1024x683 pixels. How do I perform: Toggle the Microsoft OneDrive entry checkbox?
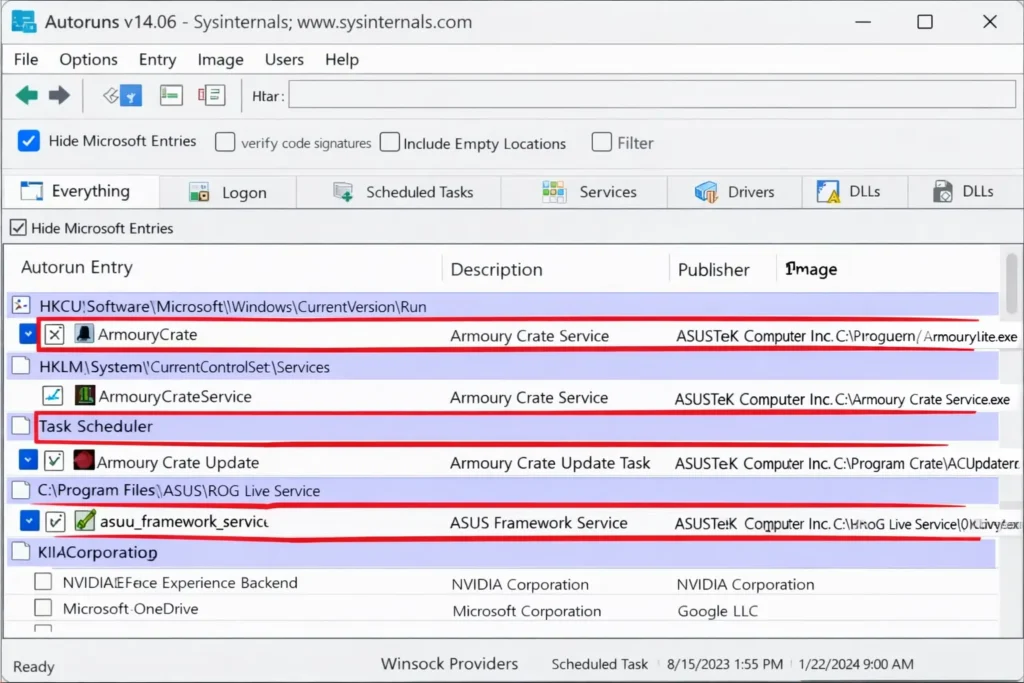click(43, 608)
